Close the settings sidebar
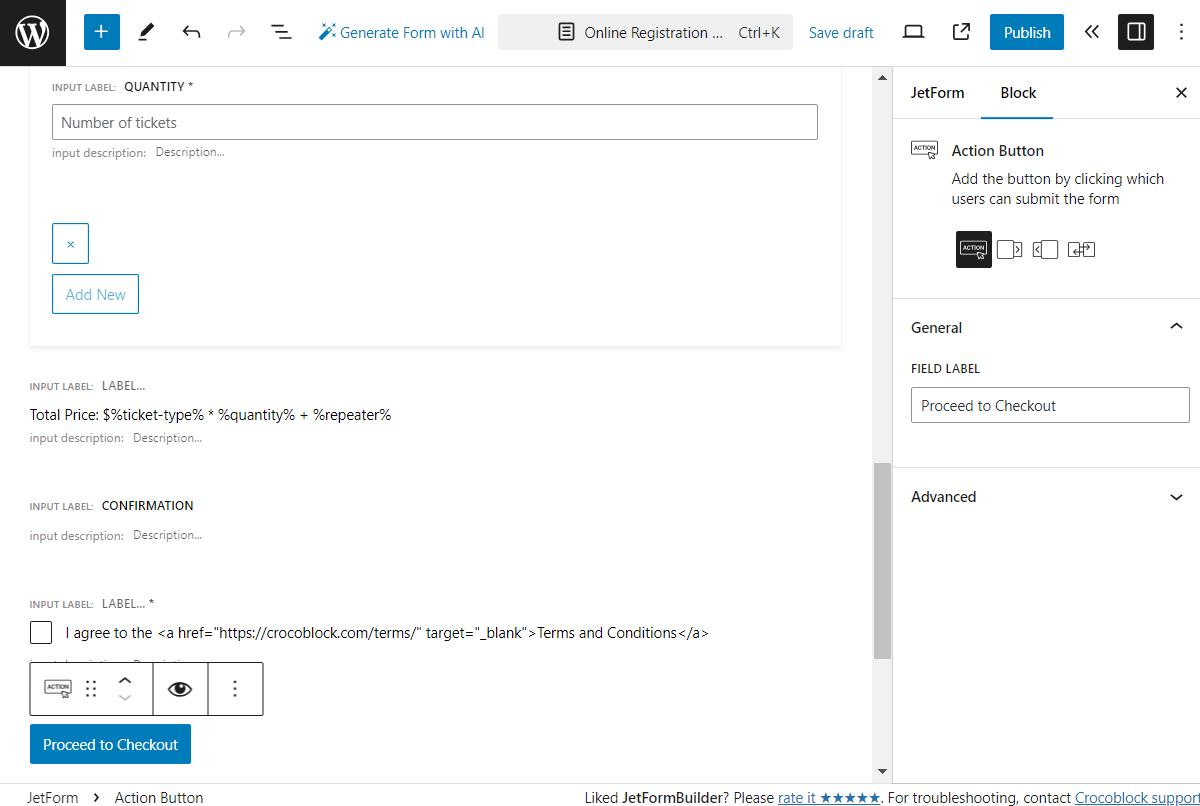This screenshot has width=1200, height=806. [x=1181, y=93]
